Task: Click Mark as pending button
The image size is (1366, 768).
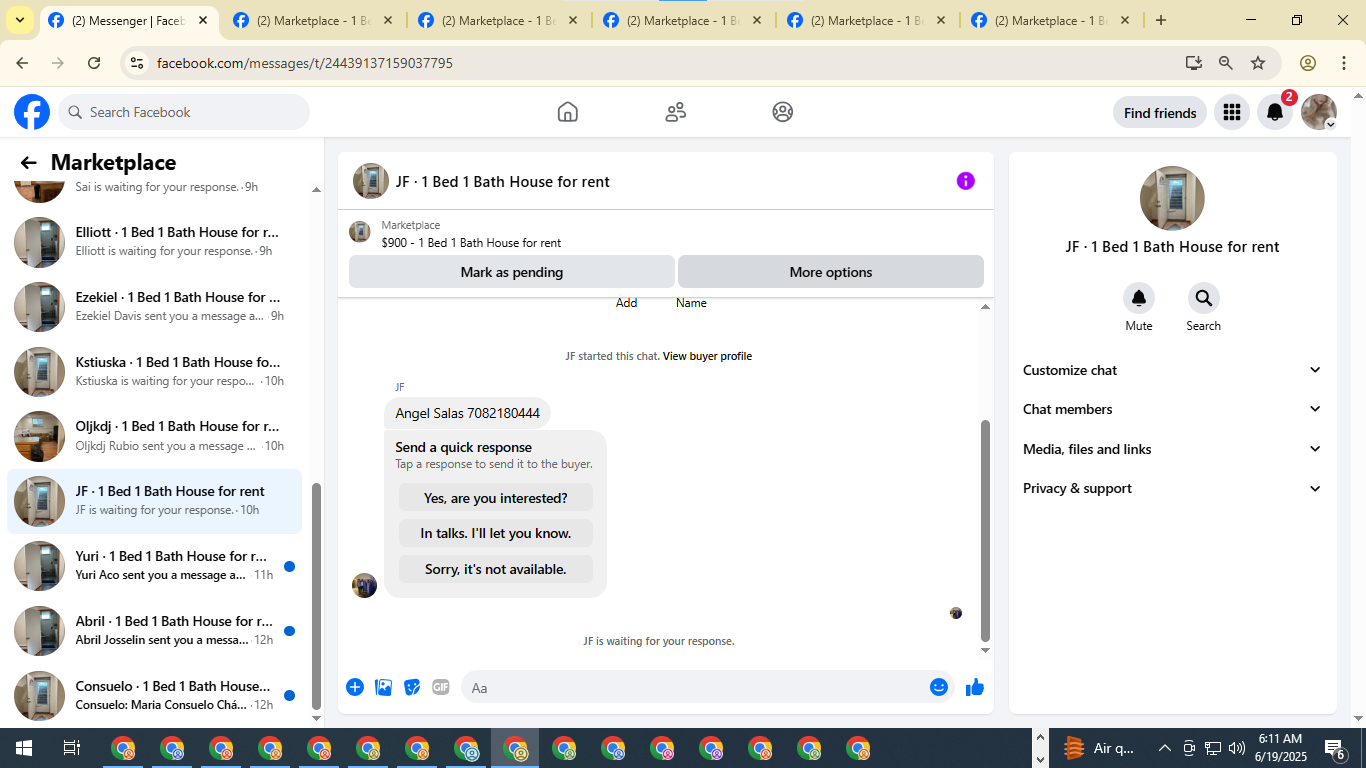Action: coord(512,272)
